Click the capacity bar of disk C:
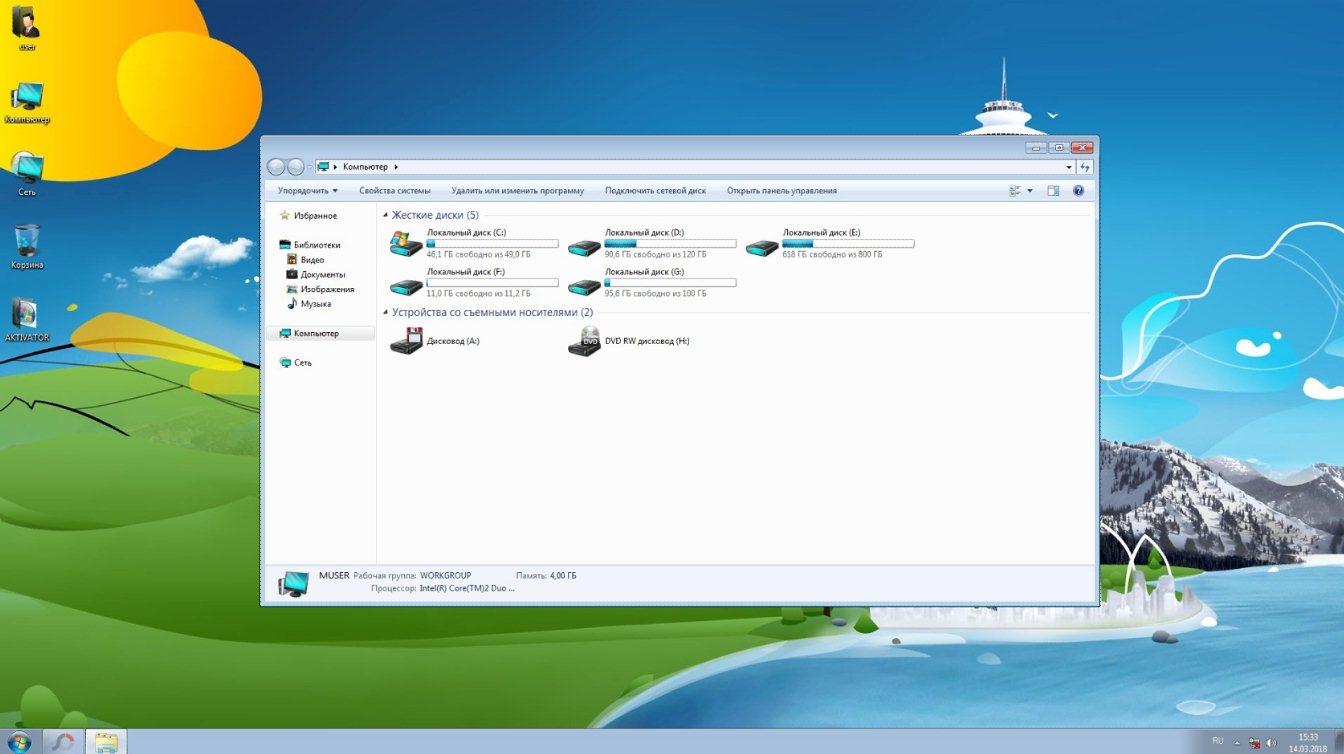This screenshot has height=754, width=1344. [492, 243]
